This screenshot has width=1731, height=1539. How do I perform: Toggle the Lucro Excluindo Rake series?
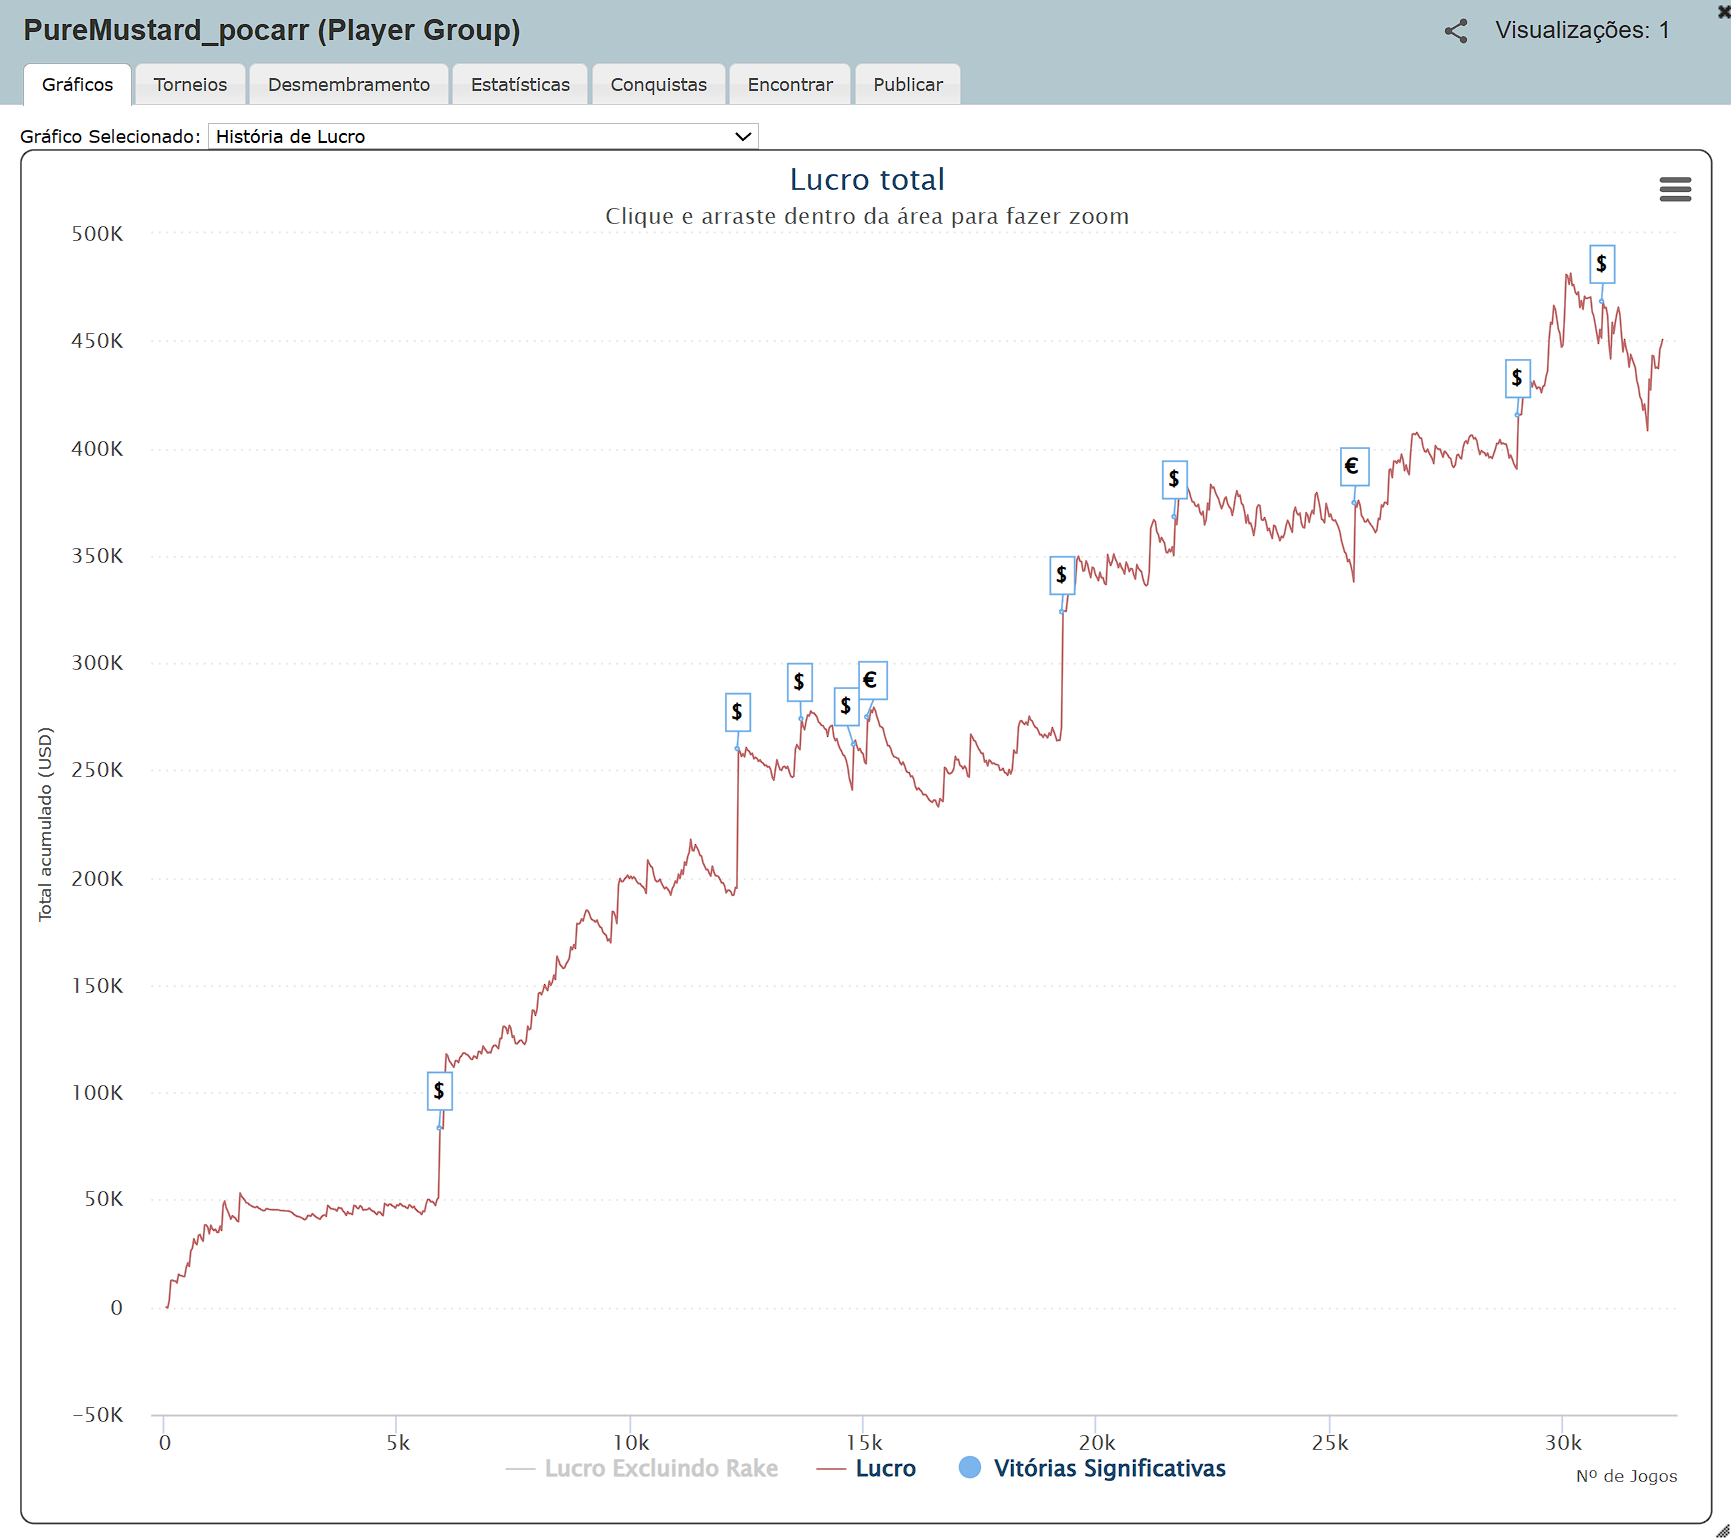pos(642,1468)
